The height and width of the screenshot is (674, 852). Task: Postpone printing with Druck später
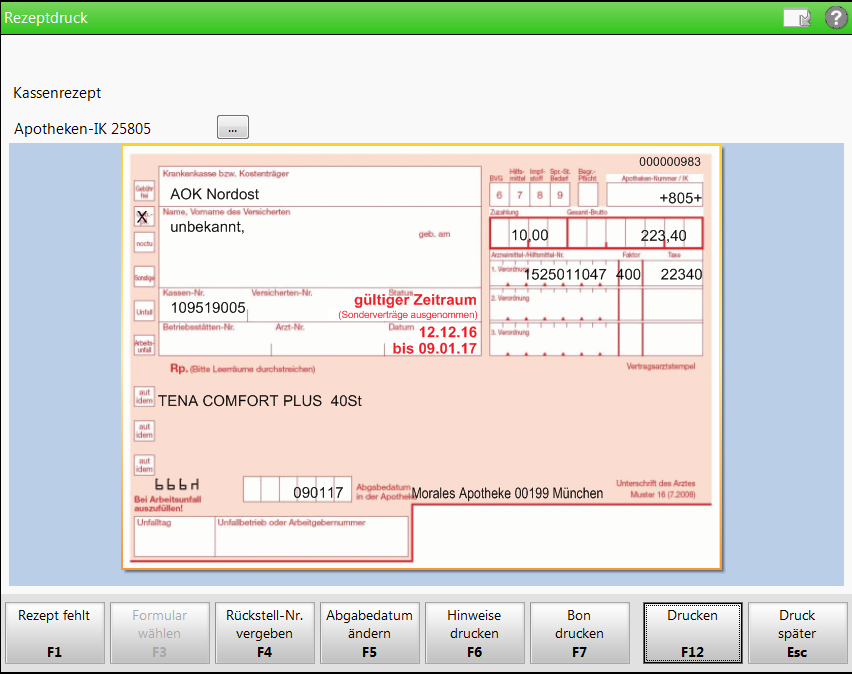point(797,633)
